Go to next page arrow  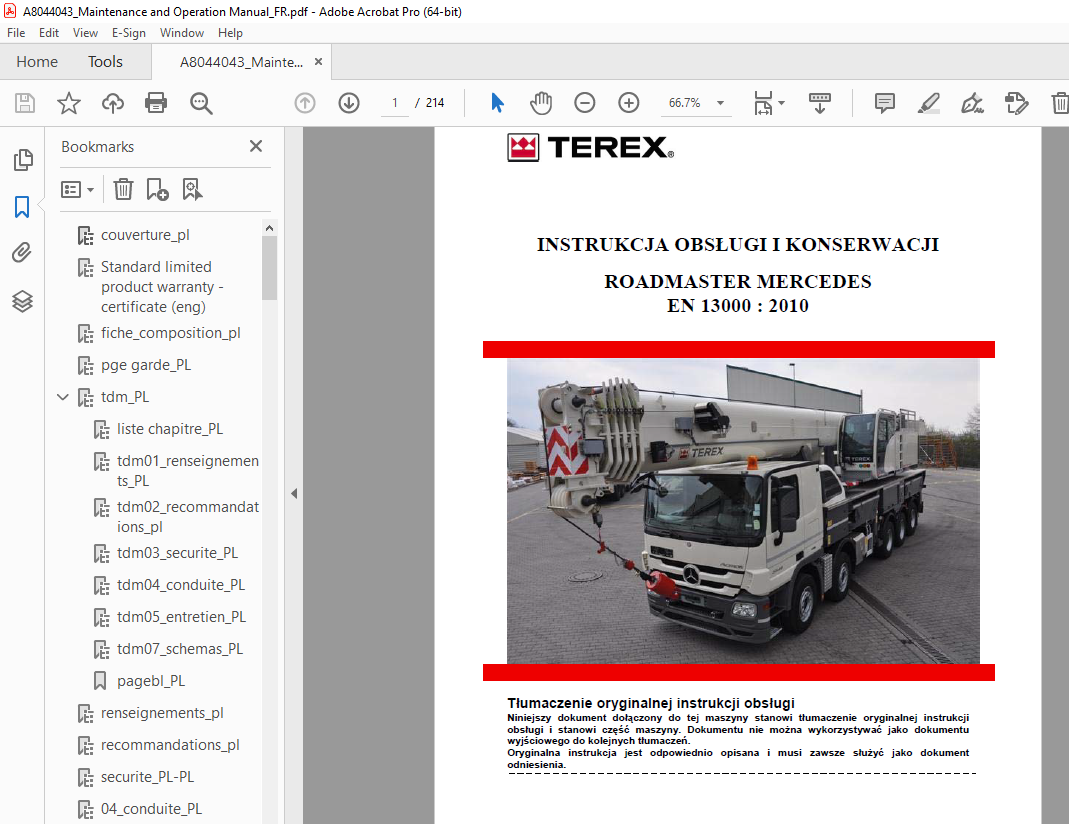pos(349,103)
